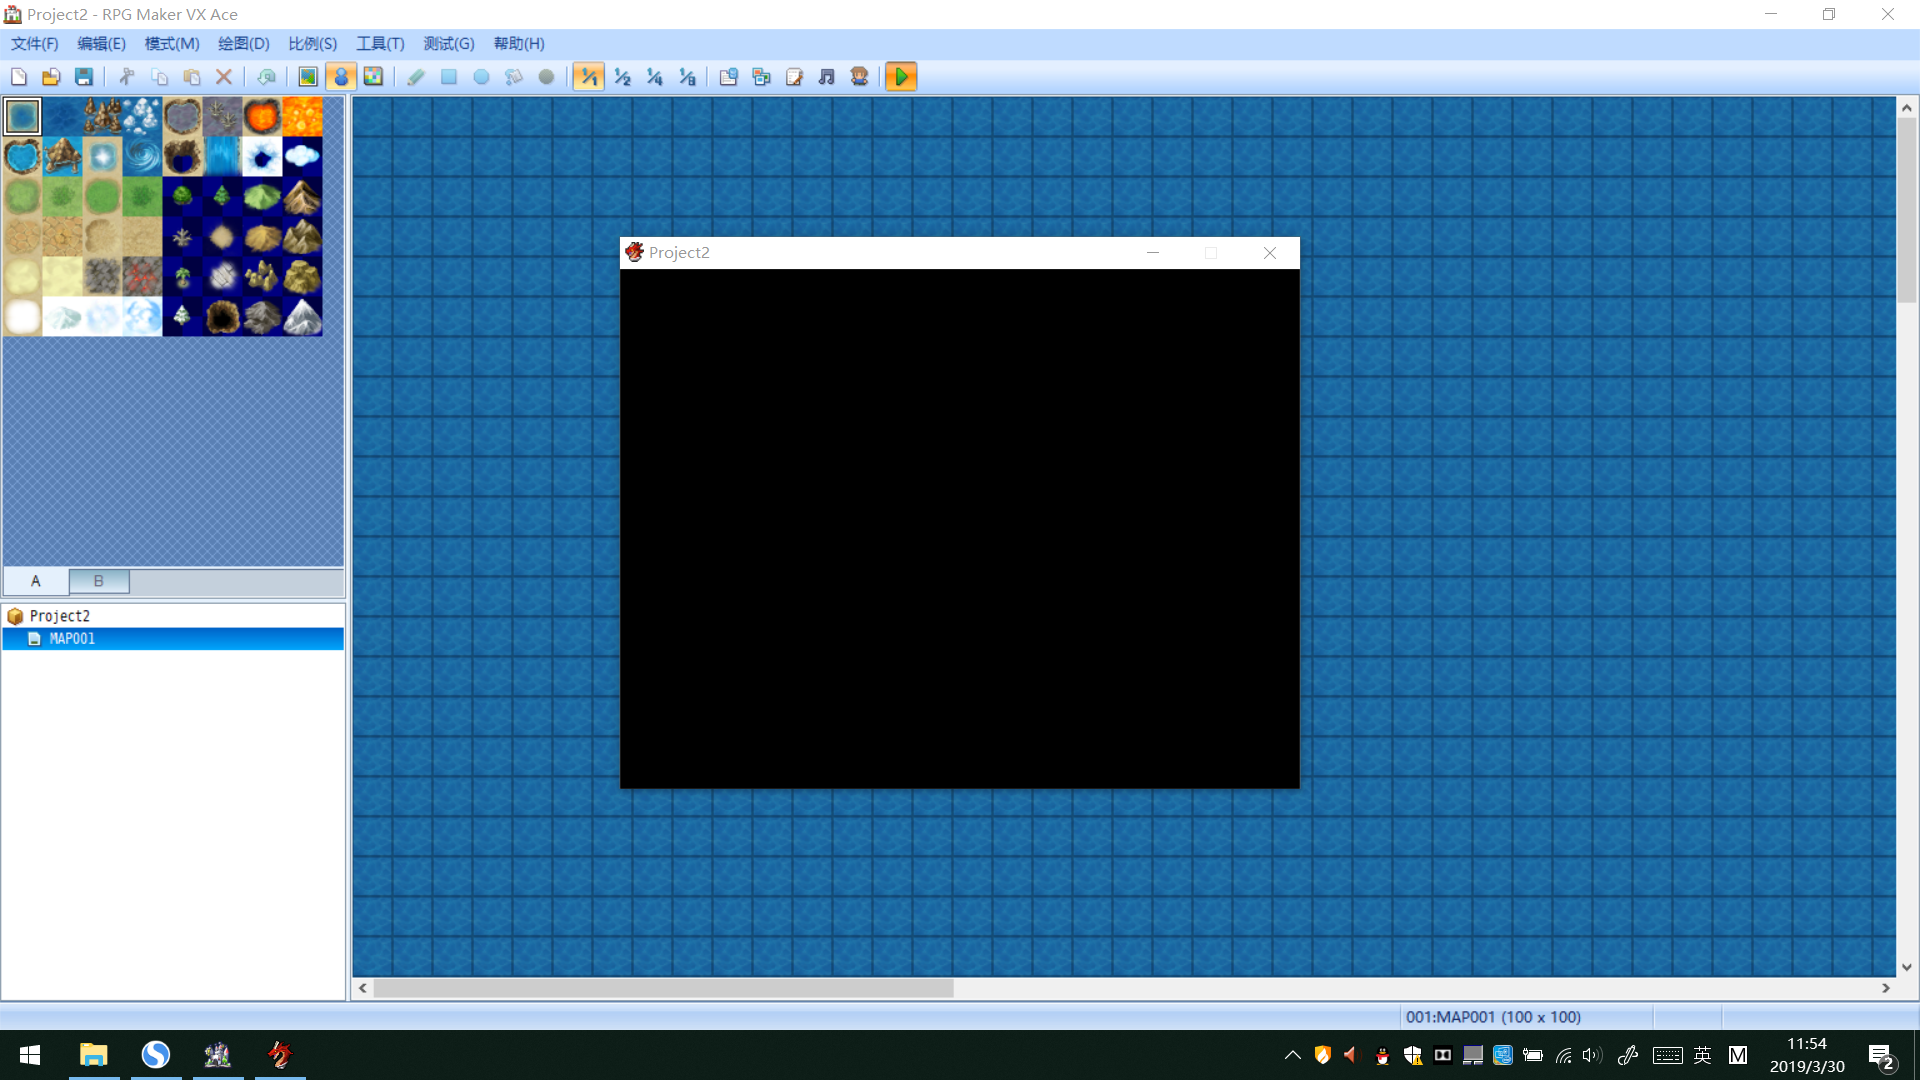1920x1080 pixels.
Task: Select the Pencil drawing tool
Action: click(x=416, y=77)
